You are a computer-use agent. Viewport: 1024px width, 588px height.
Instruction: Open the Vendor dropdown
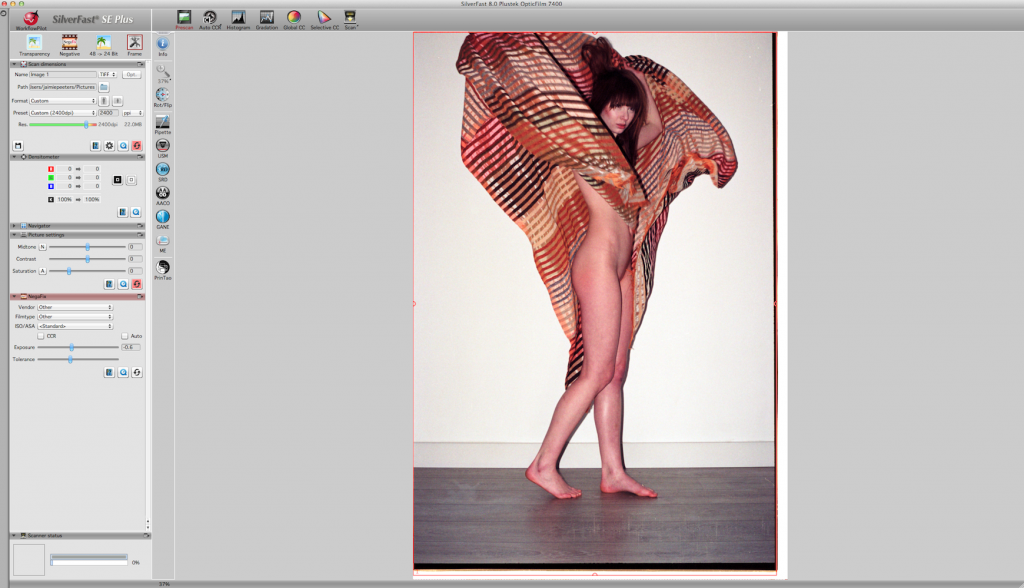pyautogui.click(x=74, y=307)
